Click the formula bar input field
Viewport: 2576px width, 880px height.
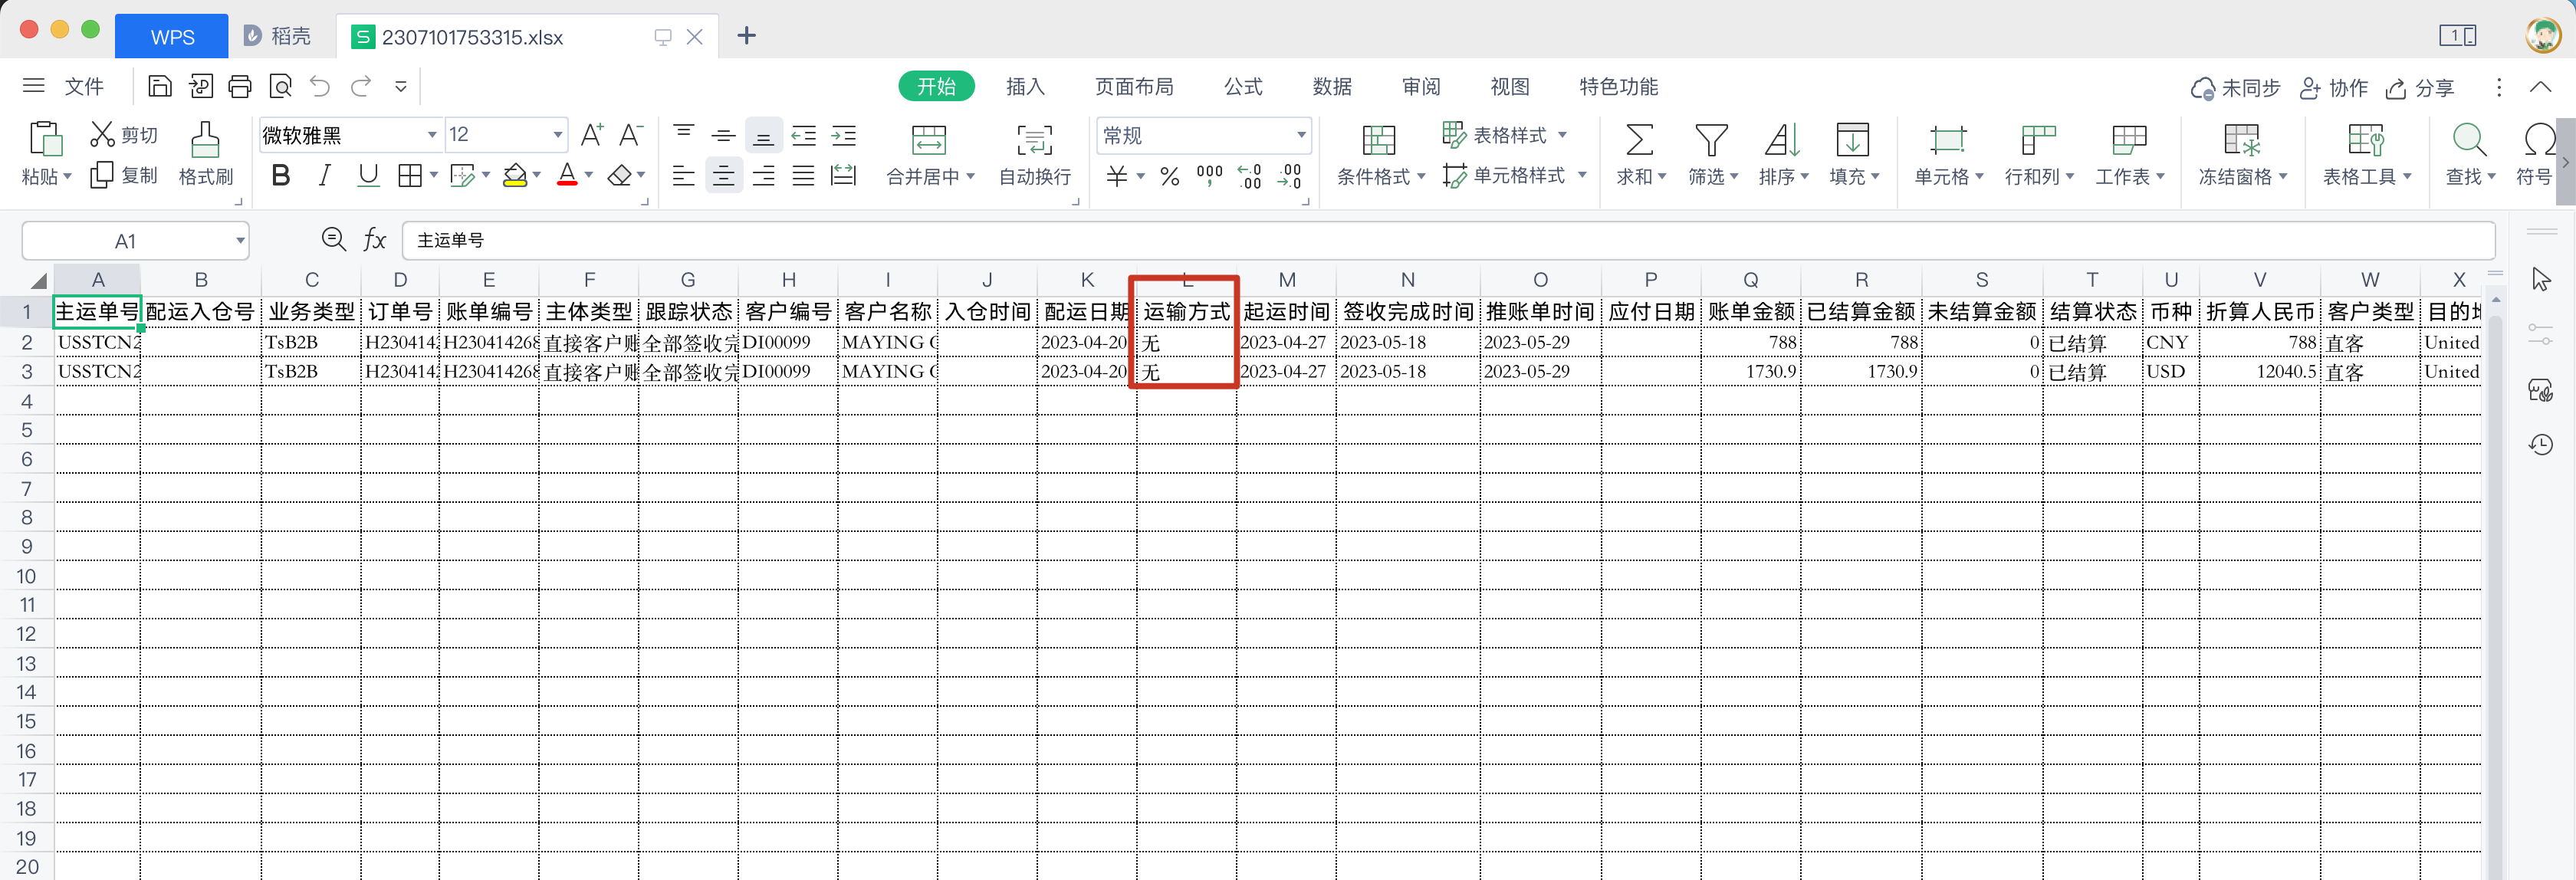pos(1400,241)
